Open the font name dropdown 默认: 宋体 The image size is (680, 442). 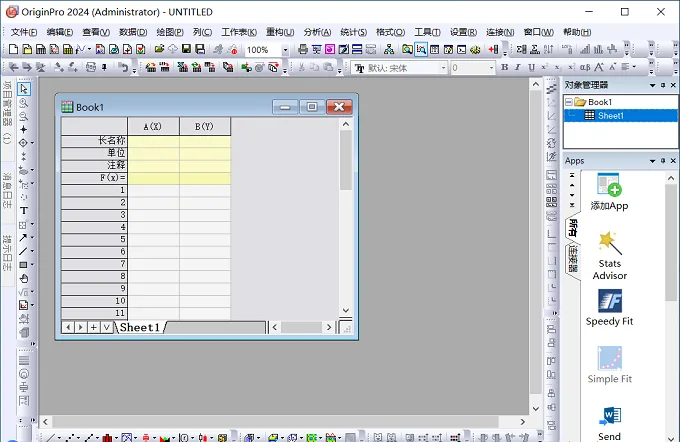443,68
